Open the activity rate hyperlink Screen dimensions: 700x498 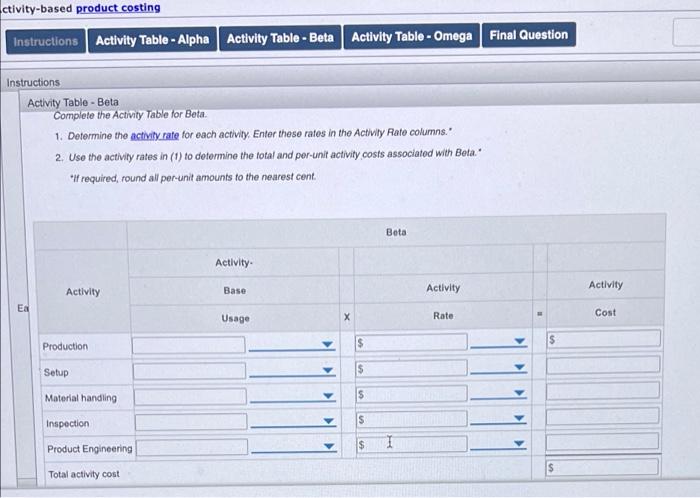click(154, 135)
